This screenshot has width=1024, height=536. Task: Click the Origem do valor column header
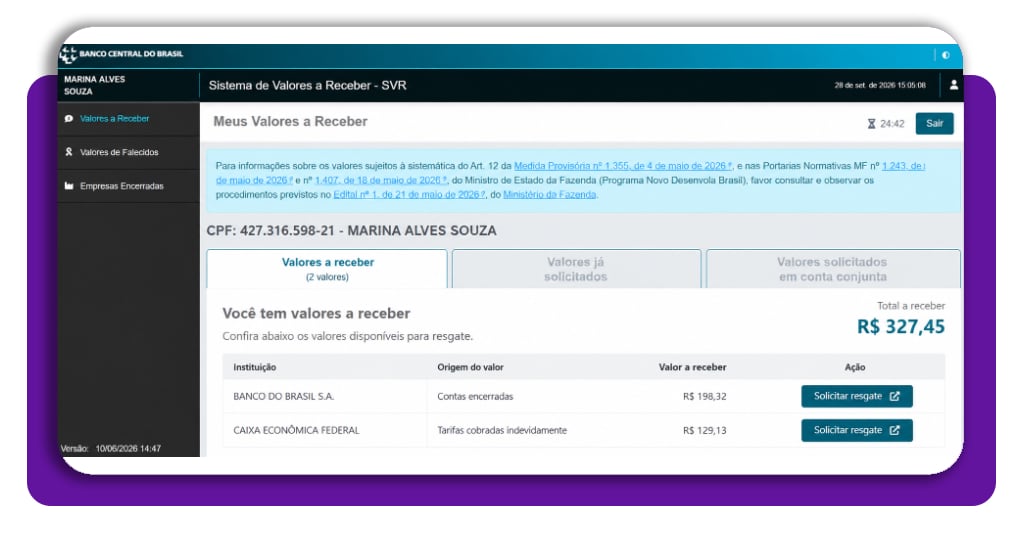click(470, 367)
